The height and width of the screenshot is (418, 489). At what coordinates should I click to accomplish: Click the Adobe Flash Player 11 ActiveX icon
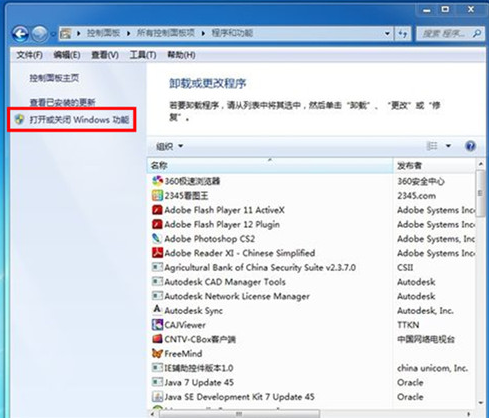point(157,210)
